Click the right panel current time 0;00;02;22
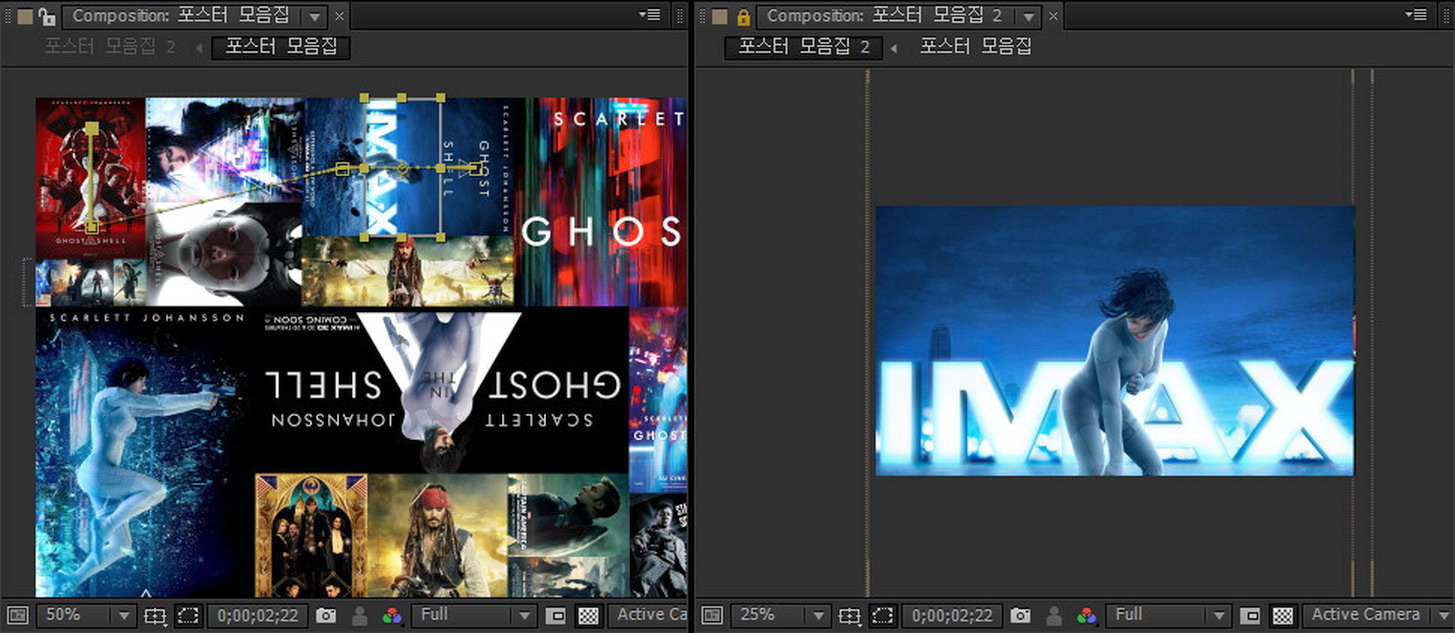Screen dimensions: 1455x633 pos(951,616)
